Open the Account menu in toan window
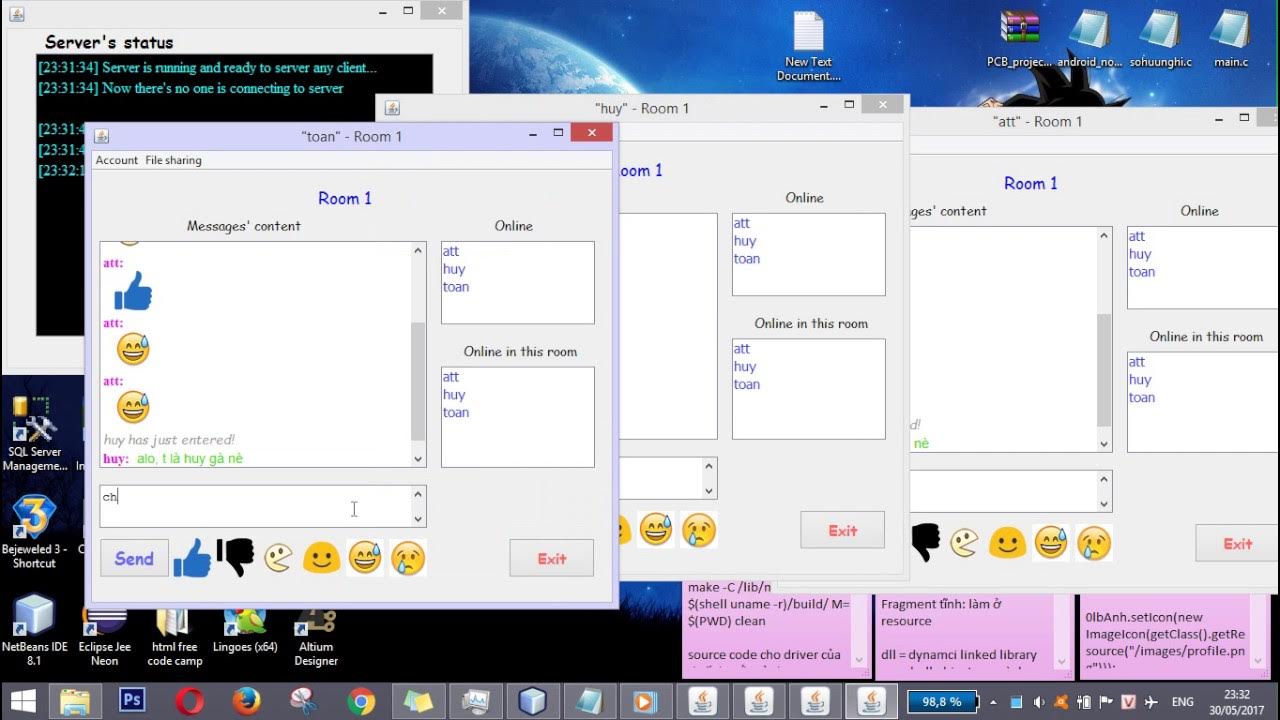1280x720 pixels. (117, 160)
